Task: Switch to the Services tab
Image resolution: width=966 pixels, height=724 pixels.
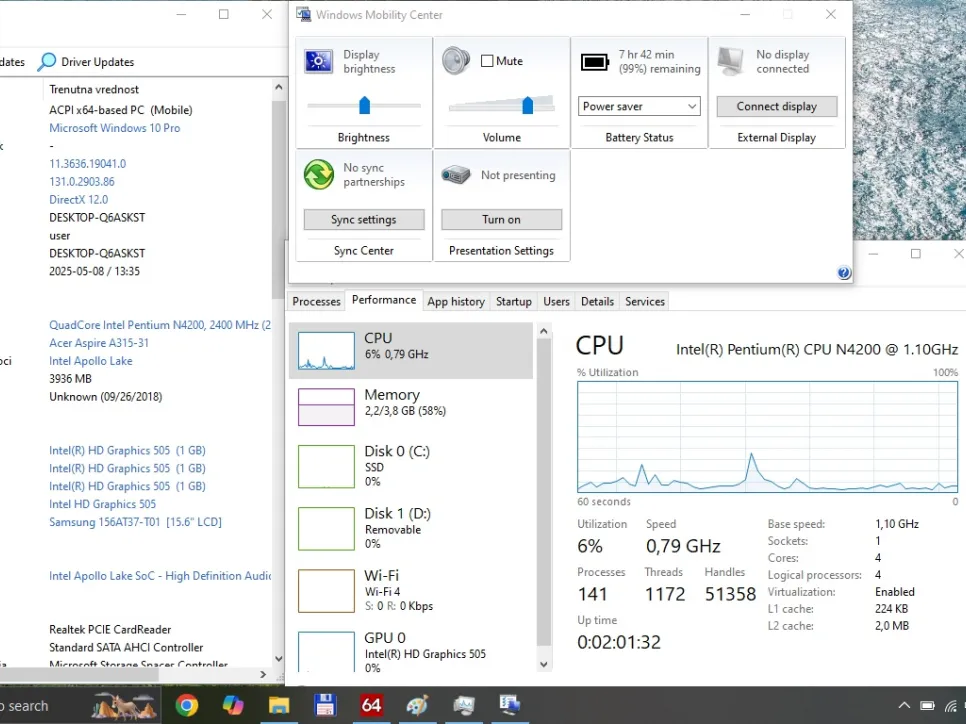Action: pyautogui.click(x=644, y=301)
